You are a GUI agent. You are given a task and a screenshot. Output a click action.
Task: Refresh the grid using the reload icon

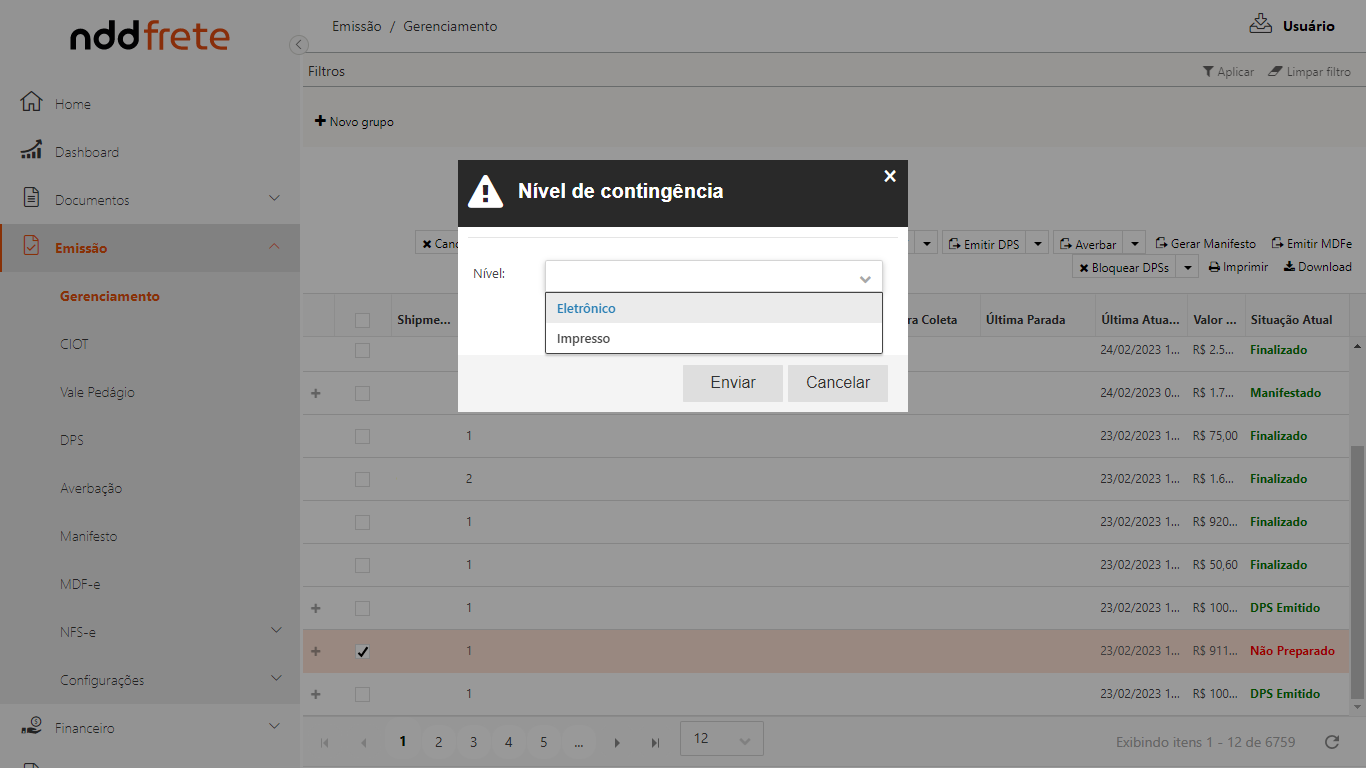[1331, 742]
